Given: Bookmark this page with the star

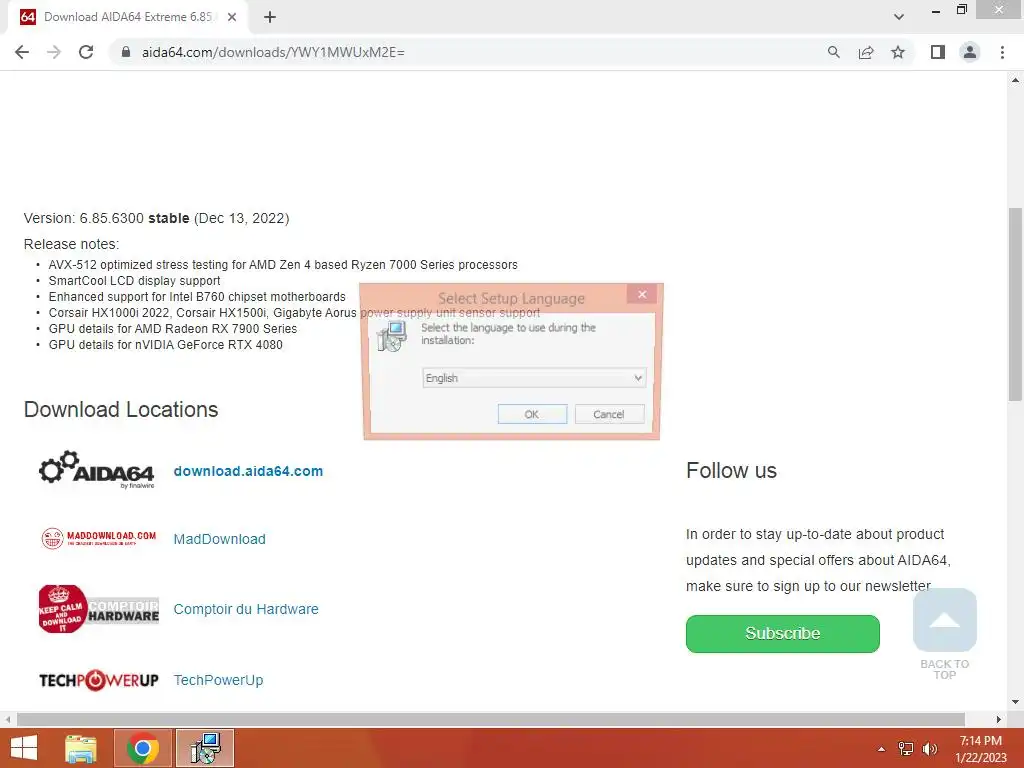Looking at the screenshot, I should point(898,52).
